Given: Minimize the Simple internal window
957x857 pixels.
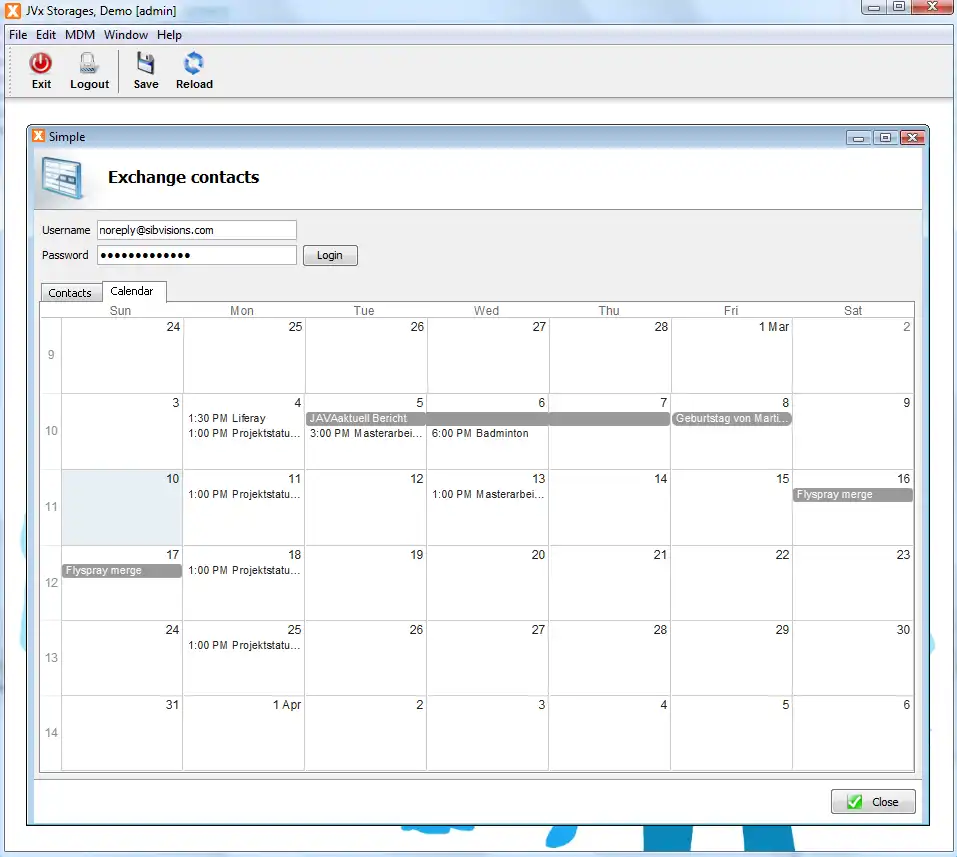Looking at the screenshot, I should point(858,138).
